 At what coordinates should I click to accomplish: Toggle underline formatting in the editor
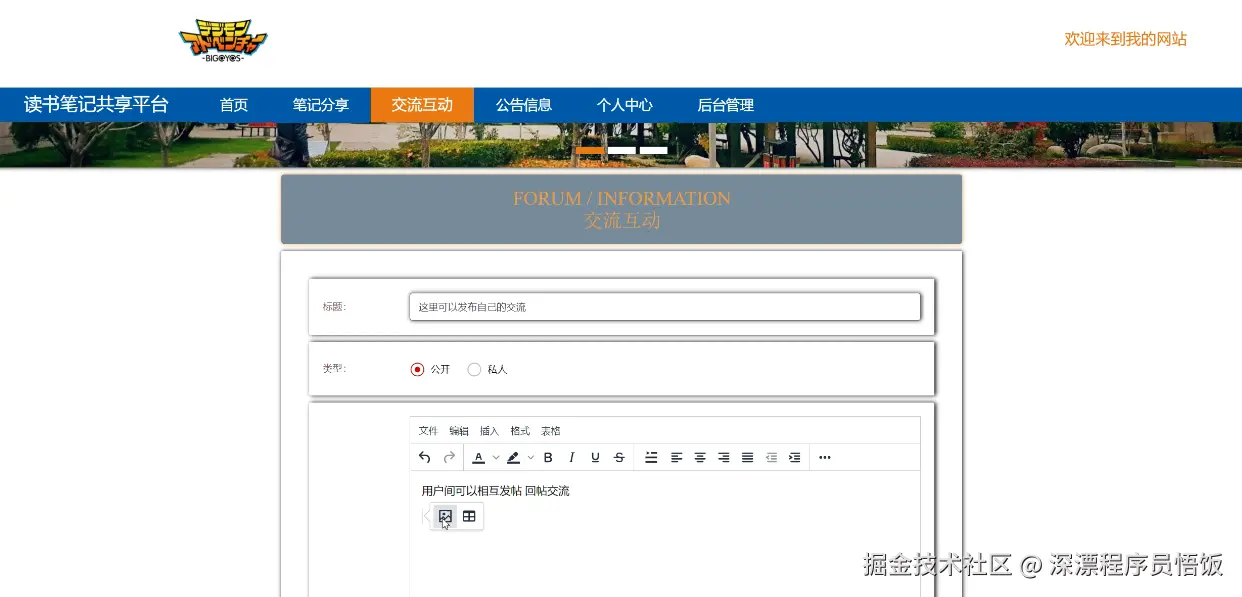click(x=595, y=457)
